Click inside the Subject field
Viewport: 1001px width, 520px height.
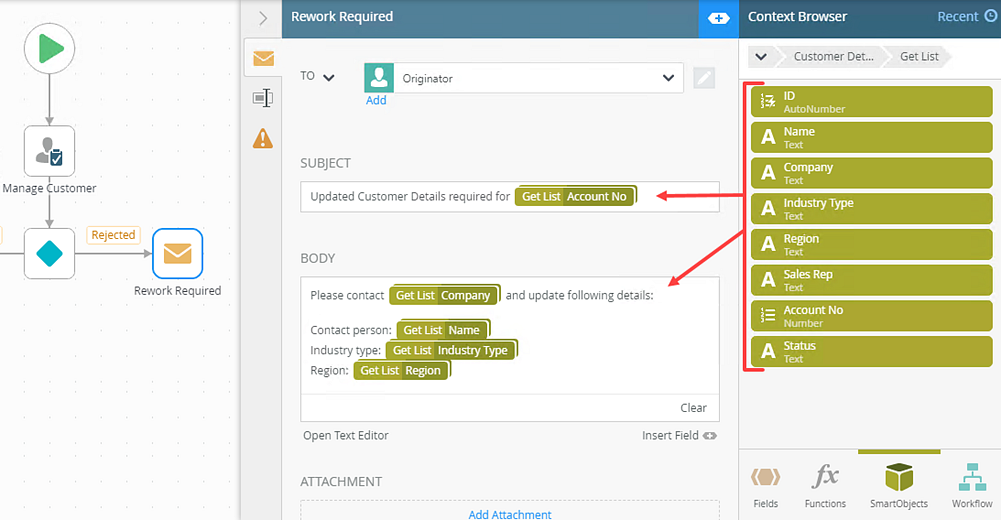(509, 197)
